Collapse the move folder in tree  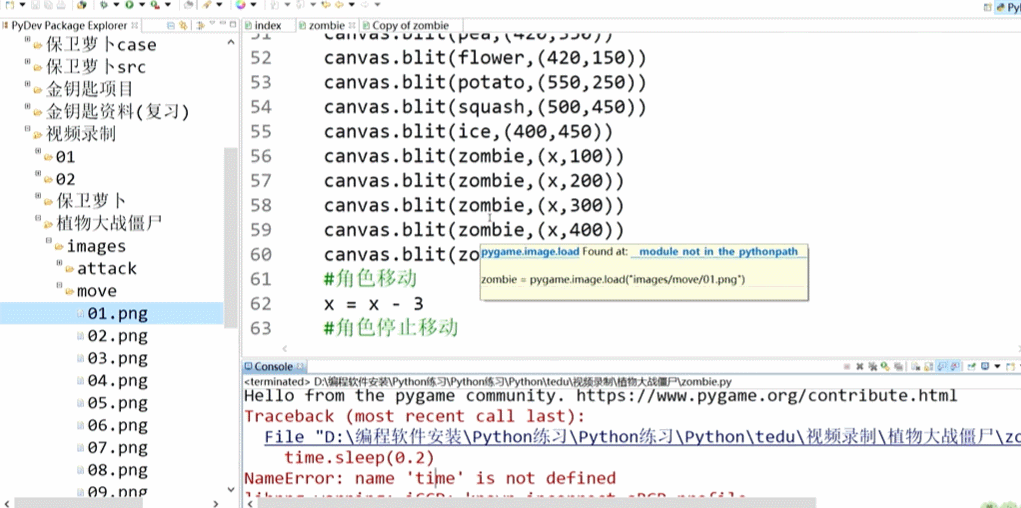(60, 287)
